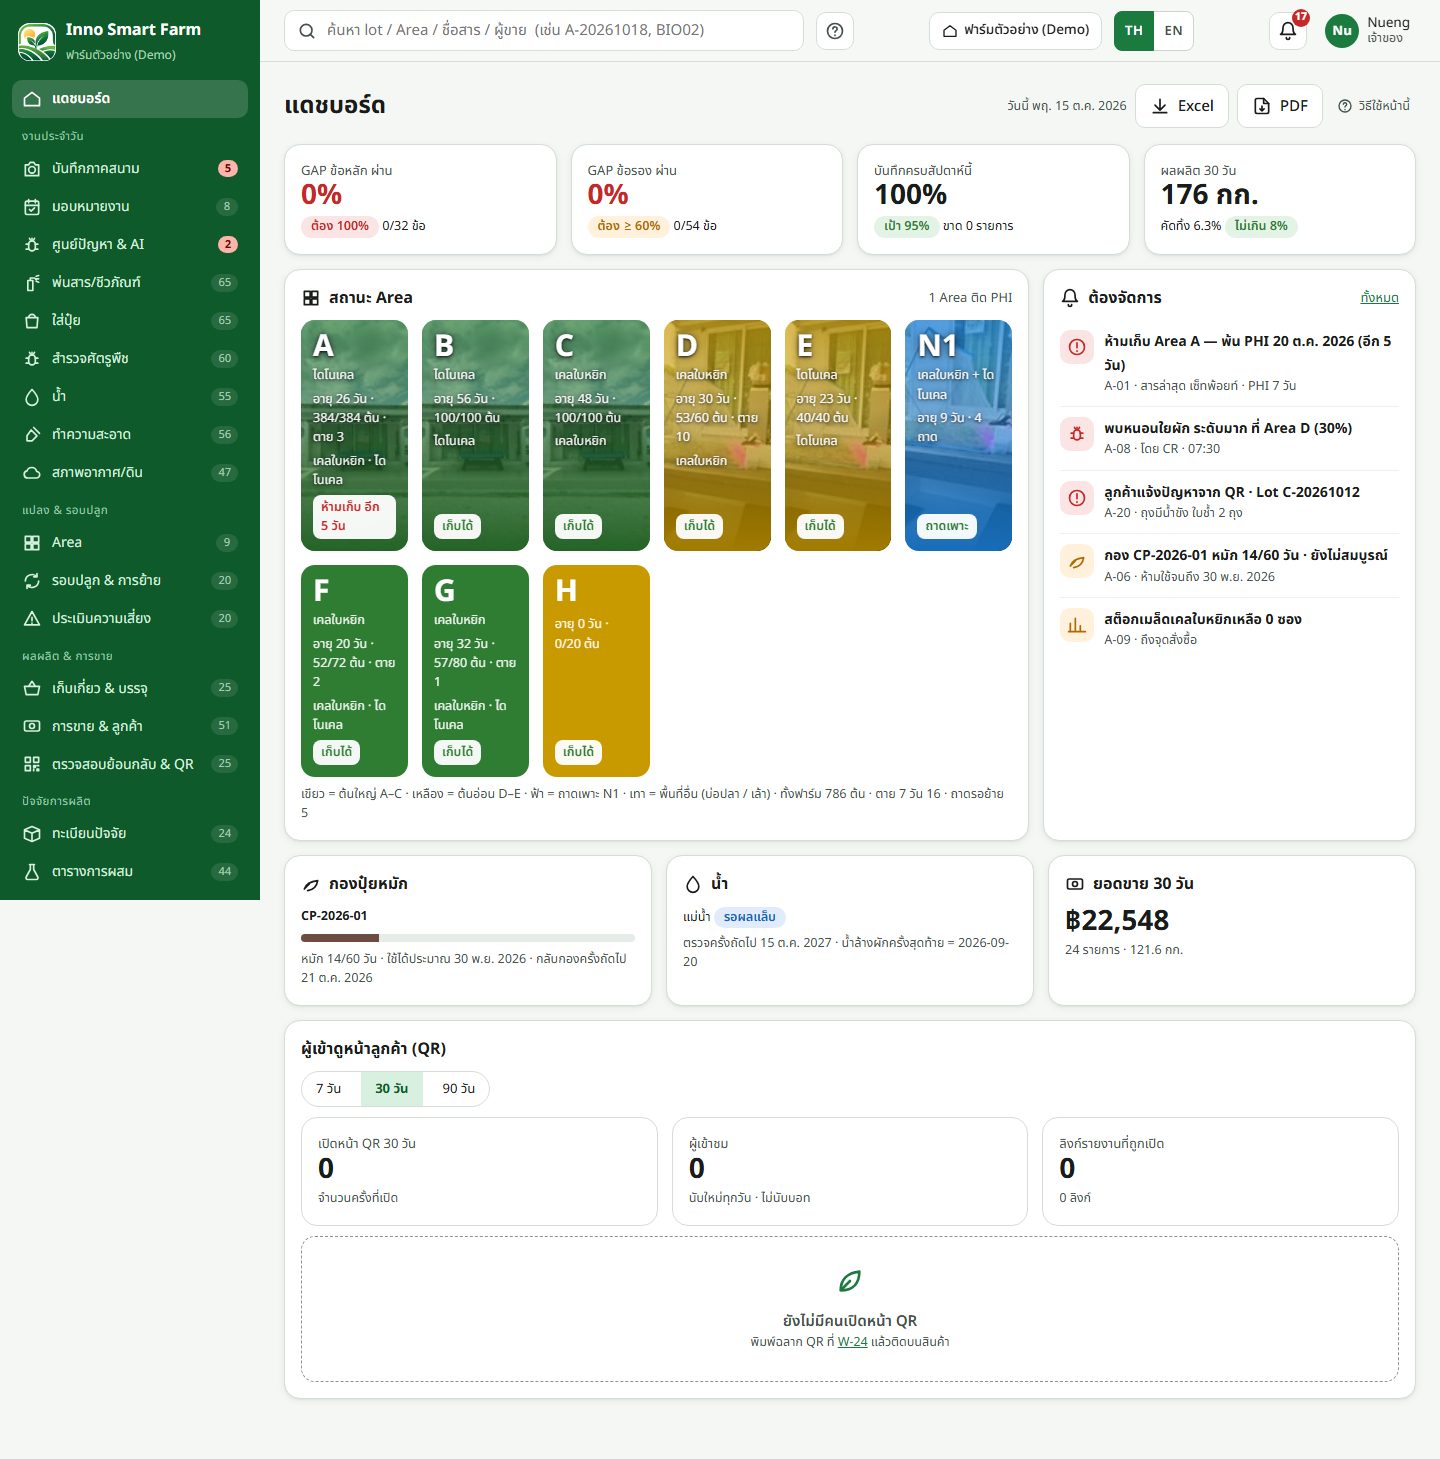The image size is (1440, 1459).
Task: Export the dashboard as PDF
Action: click(1280, 106)
